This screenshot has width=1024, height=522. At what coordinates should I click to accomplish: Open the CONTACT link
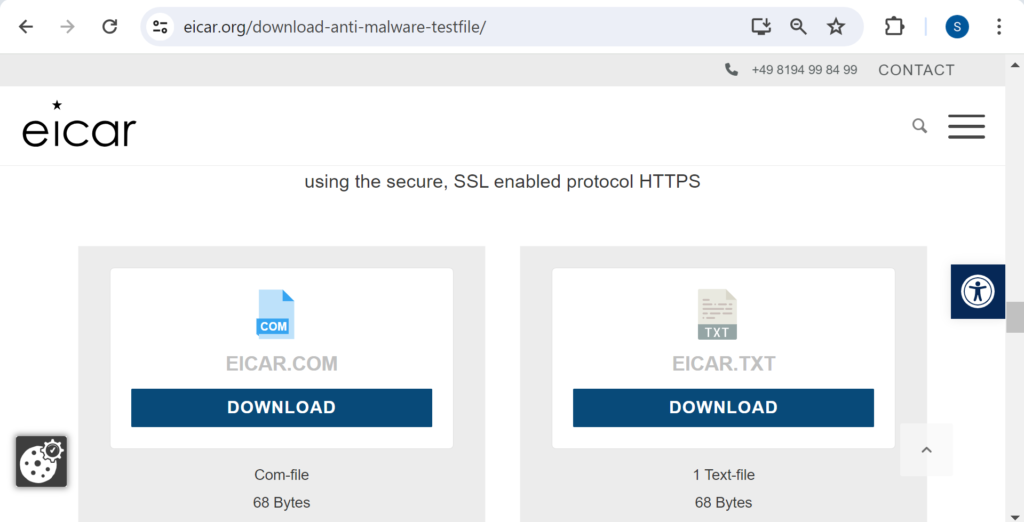tap(916, 70)
